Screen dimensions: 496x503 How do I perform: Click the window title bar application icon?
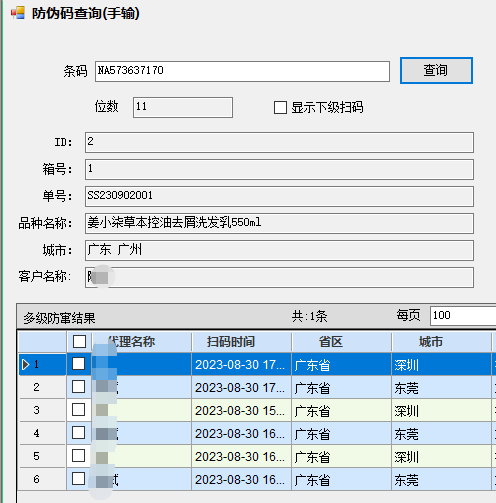point(18,13)
